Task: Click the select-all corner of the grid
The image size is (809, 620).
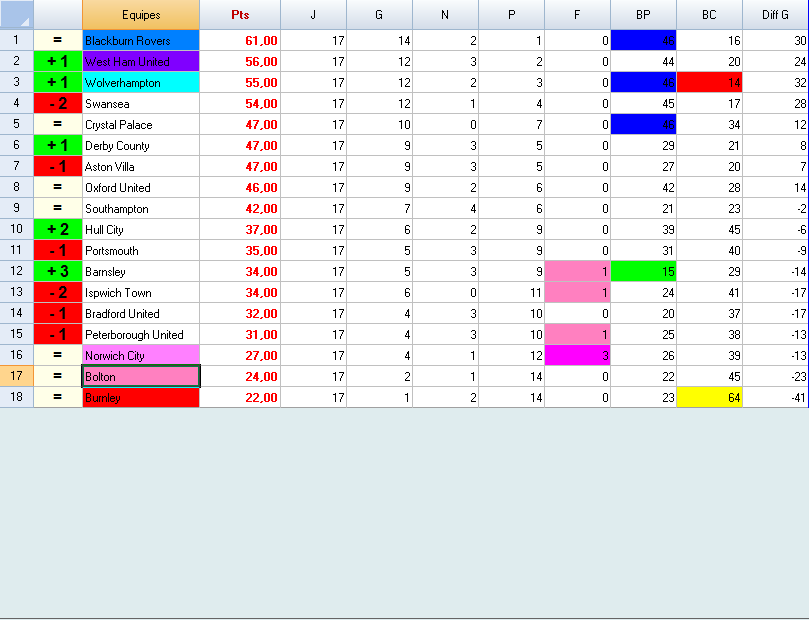Action: click(17, 14)
